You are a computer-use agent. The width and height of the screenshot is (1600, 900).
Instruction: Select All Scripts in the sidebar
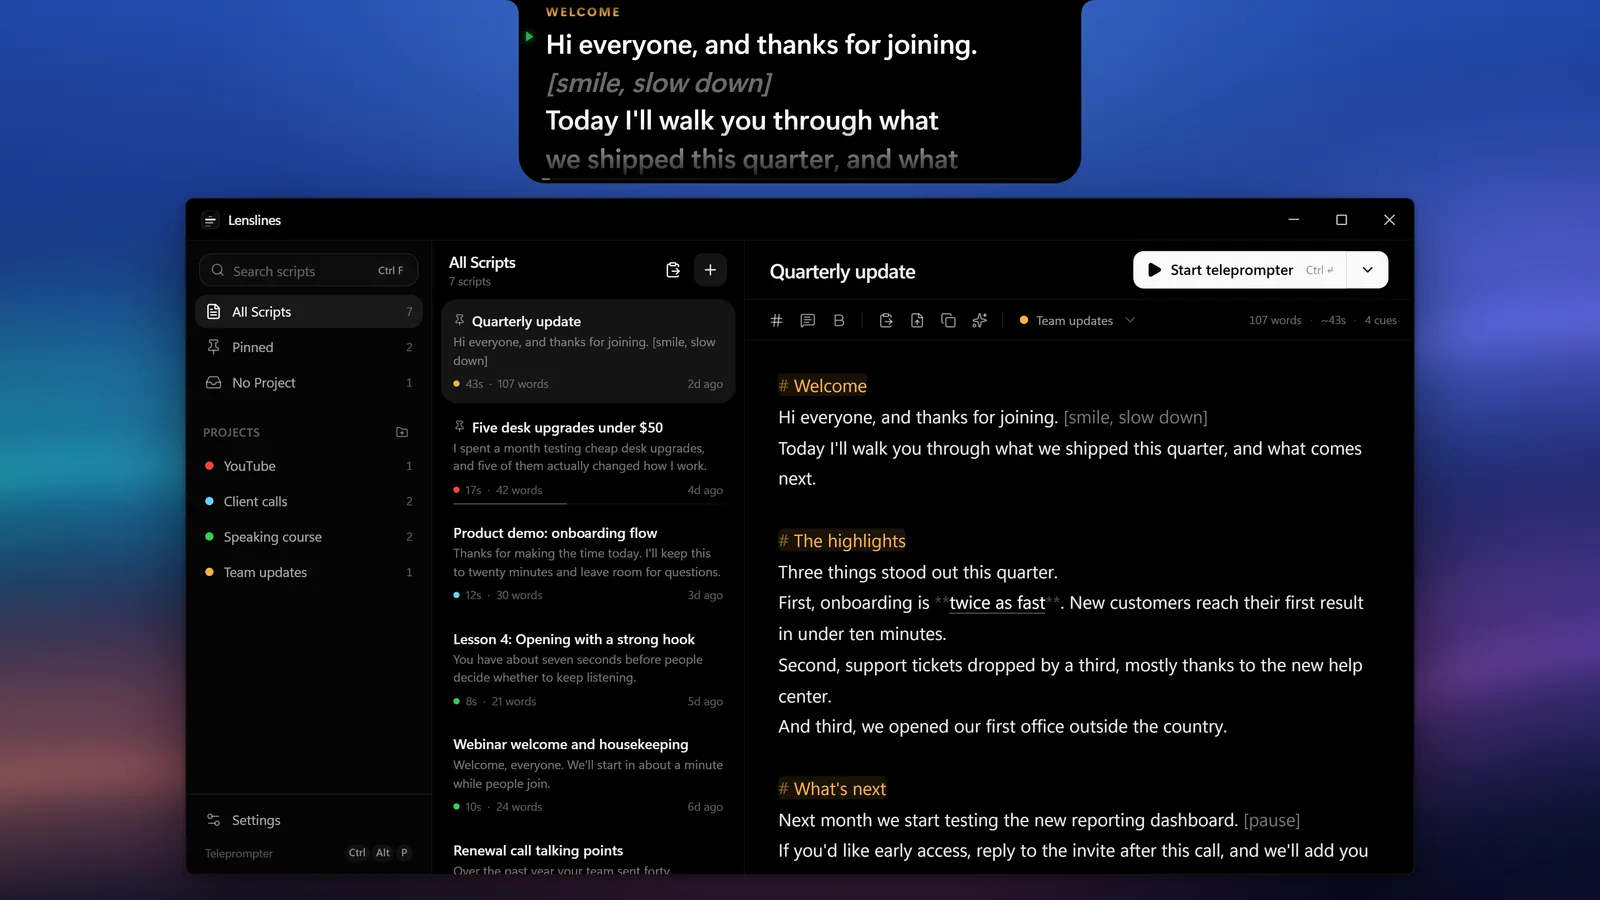(x=309, y=312)
